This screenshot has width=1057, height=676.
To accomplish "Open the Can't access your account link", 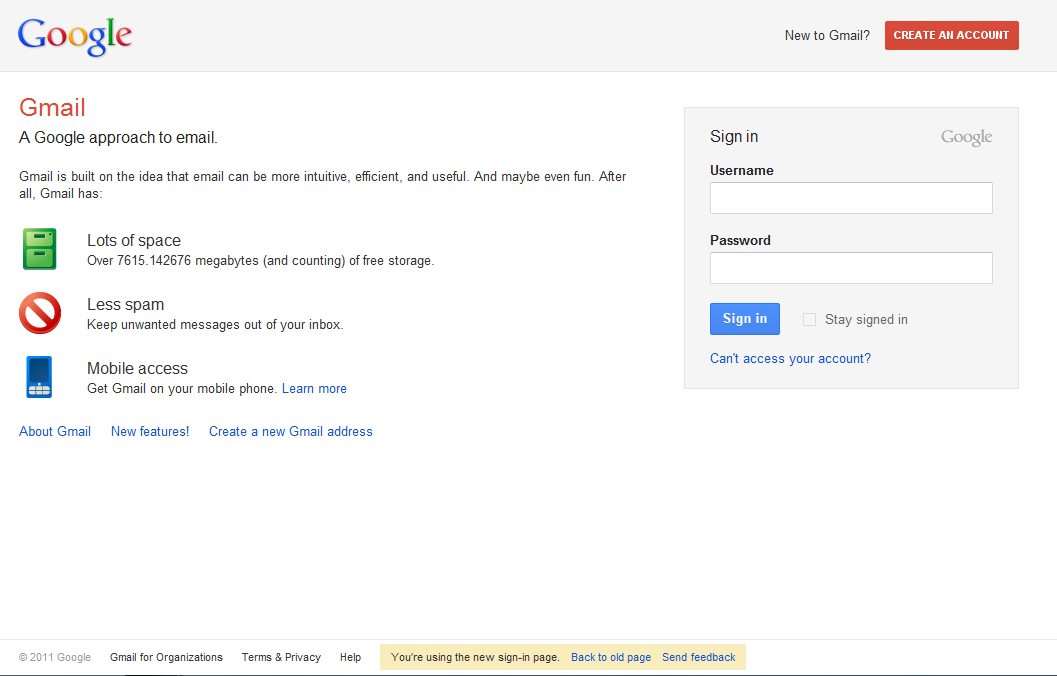I will [x=790, y=359].
